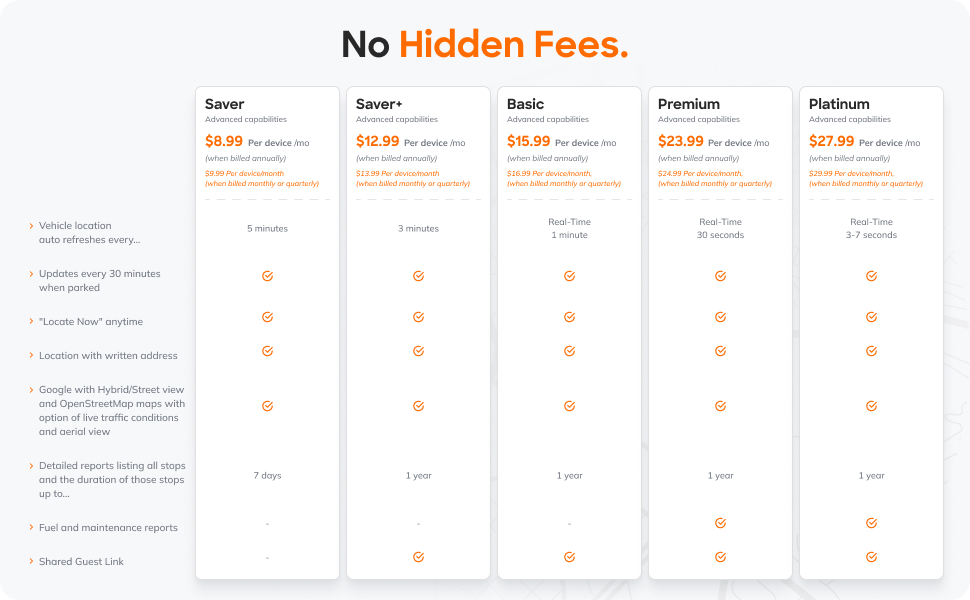
Task: Click Platinum's Google Hybrid/Street view checkmark
Action: [x=871, y=406]
